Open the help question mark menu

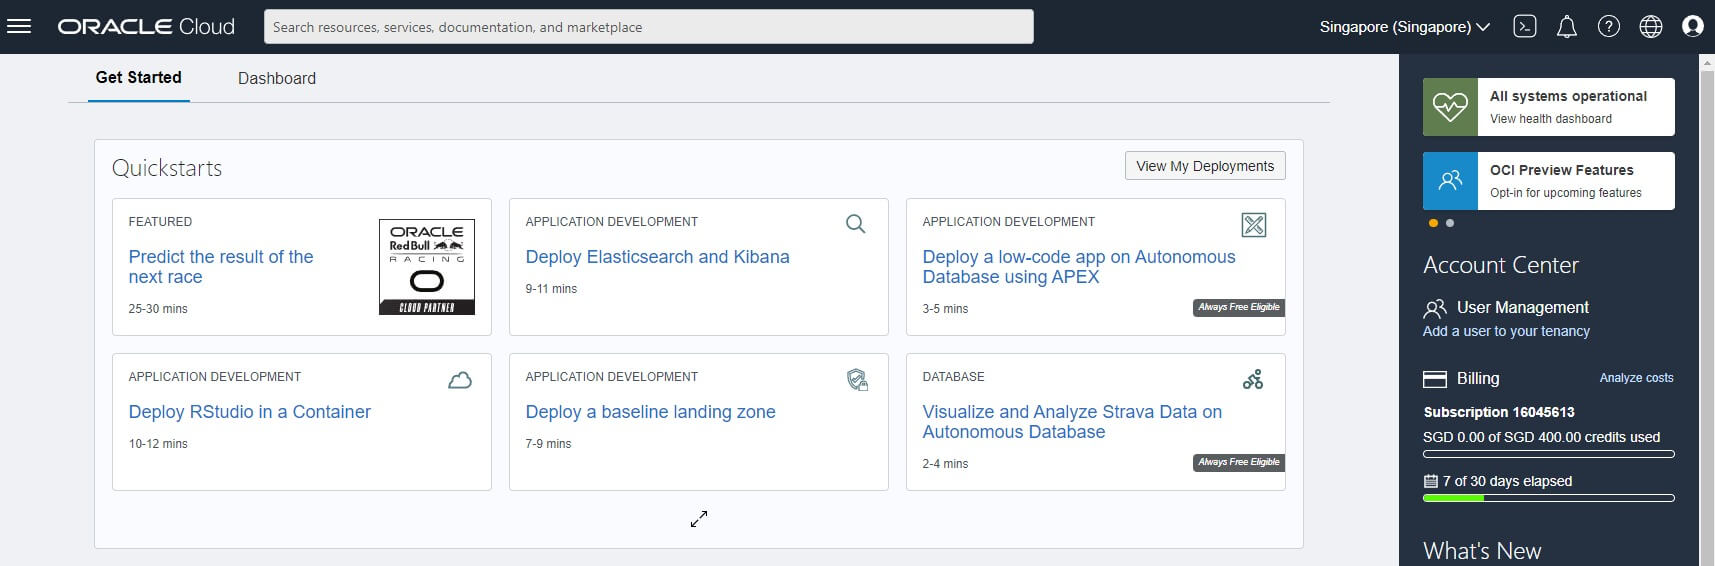click(x=1609, y=27)
